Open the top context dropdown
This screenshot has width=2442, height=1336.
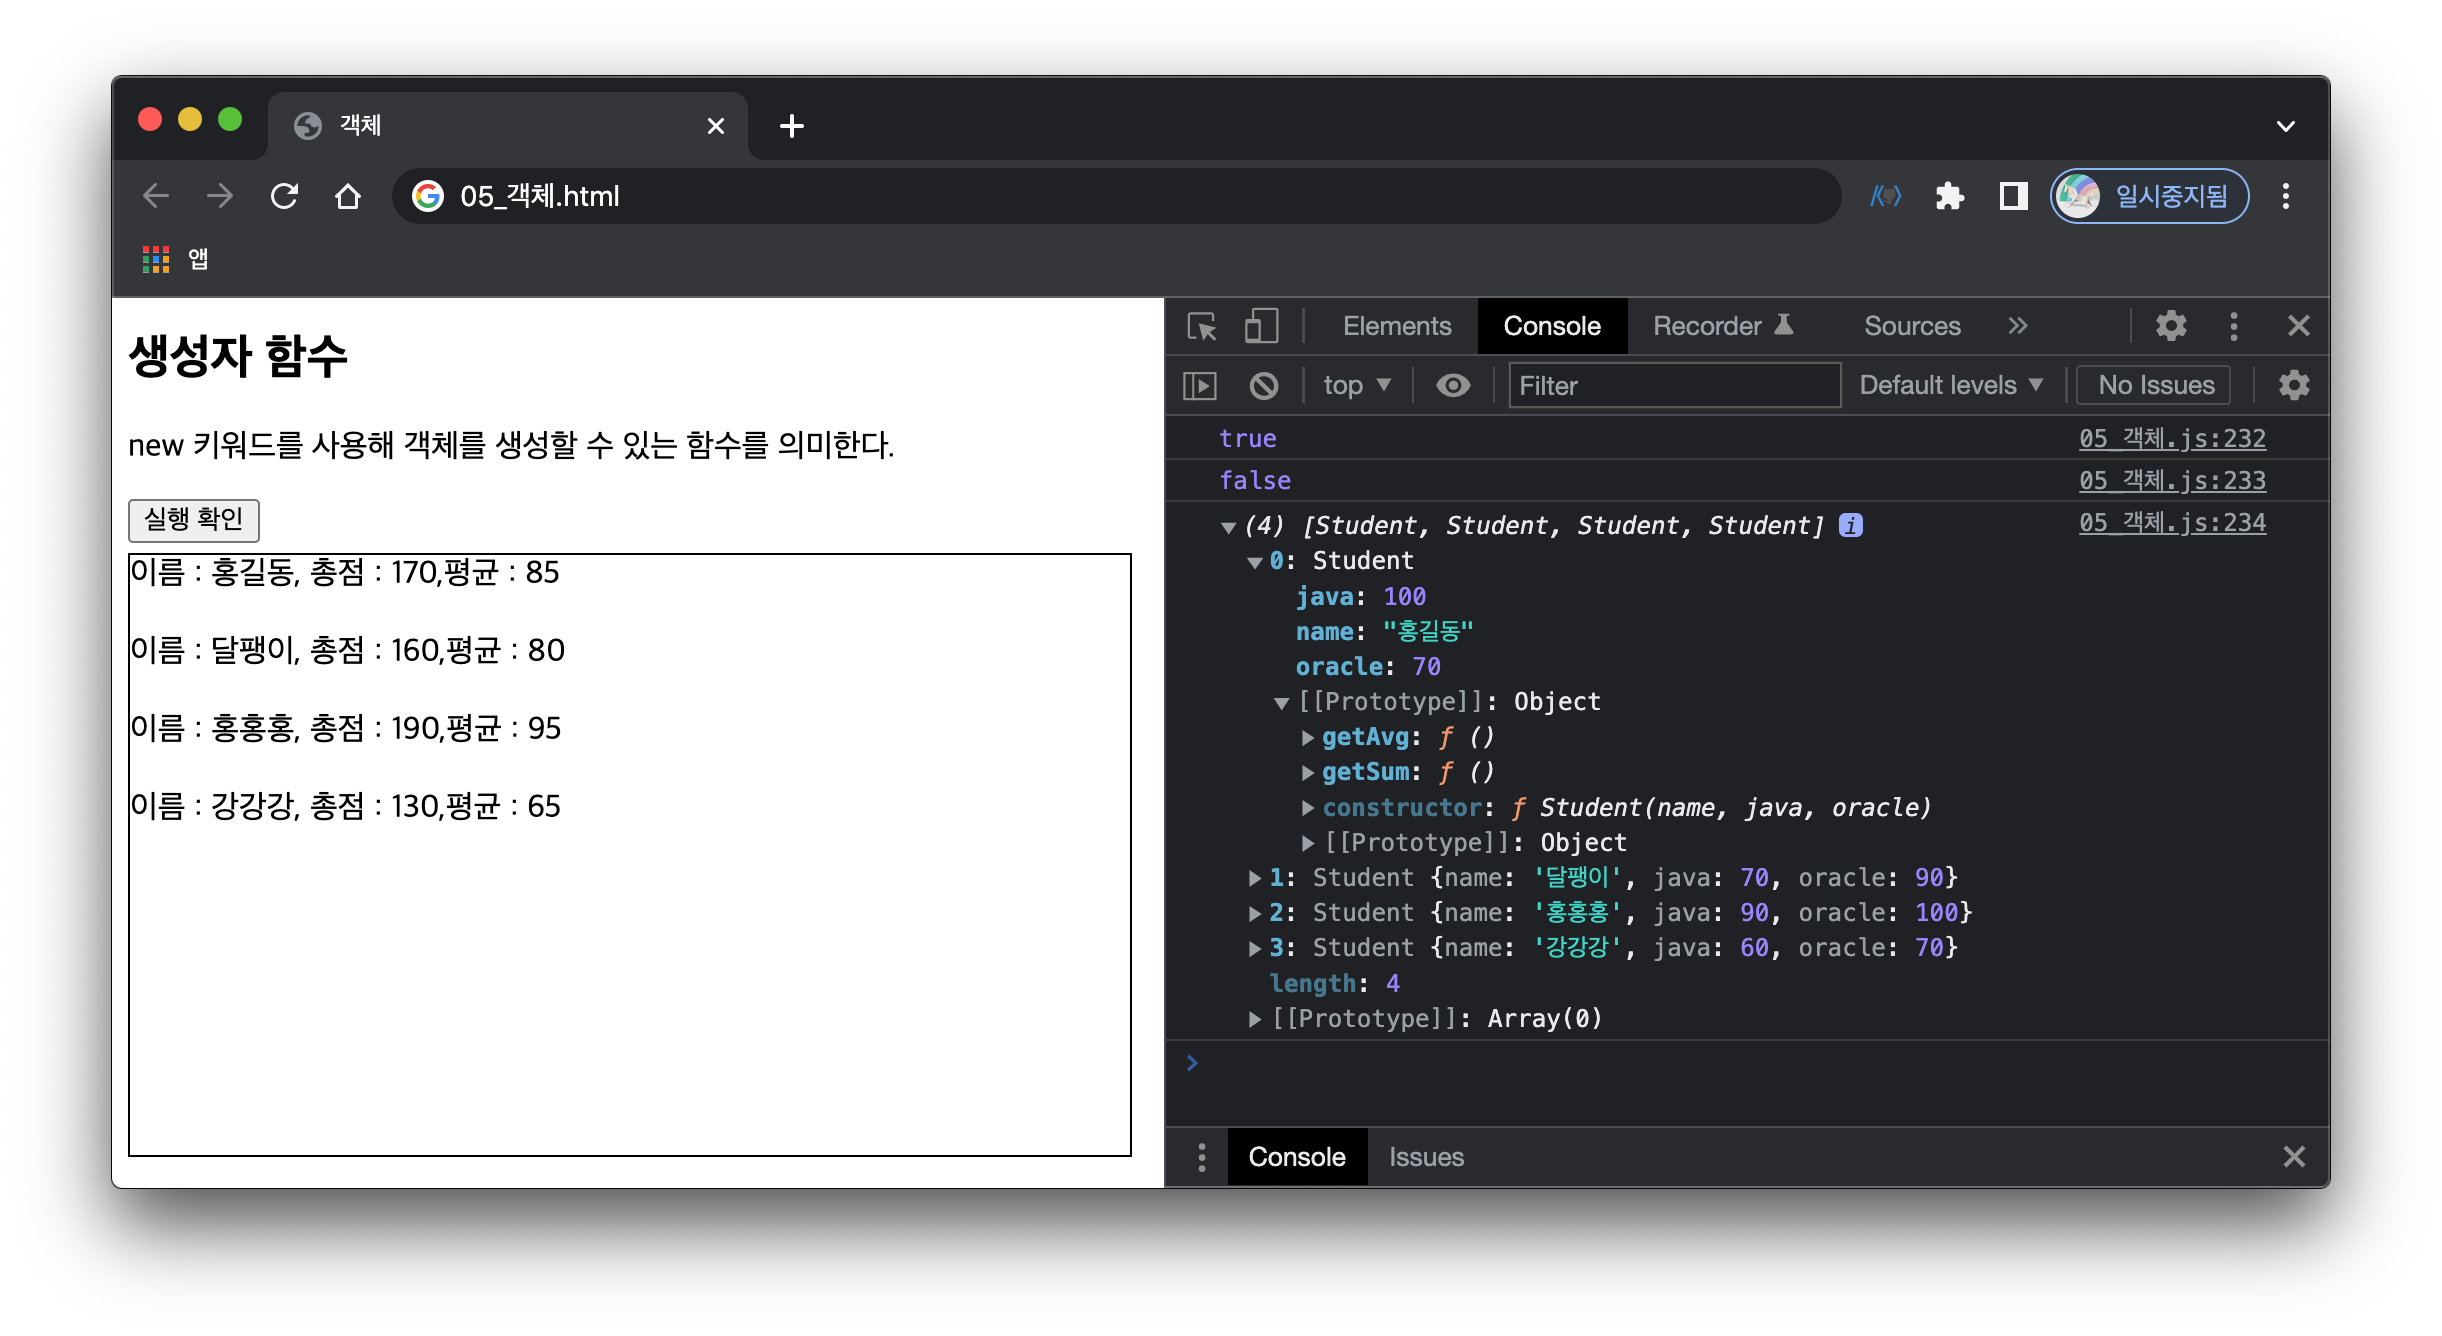[x=1356, y=385]
